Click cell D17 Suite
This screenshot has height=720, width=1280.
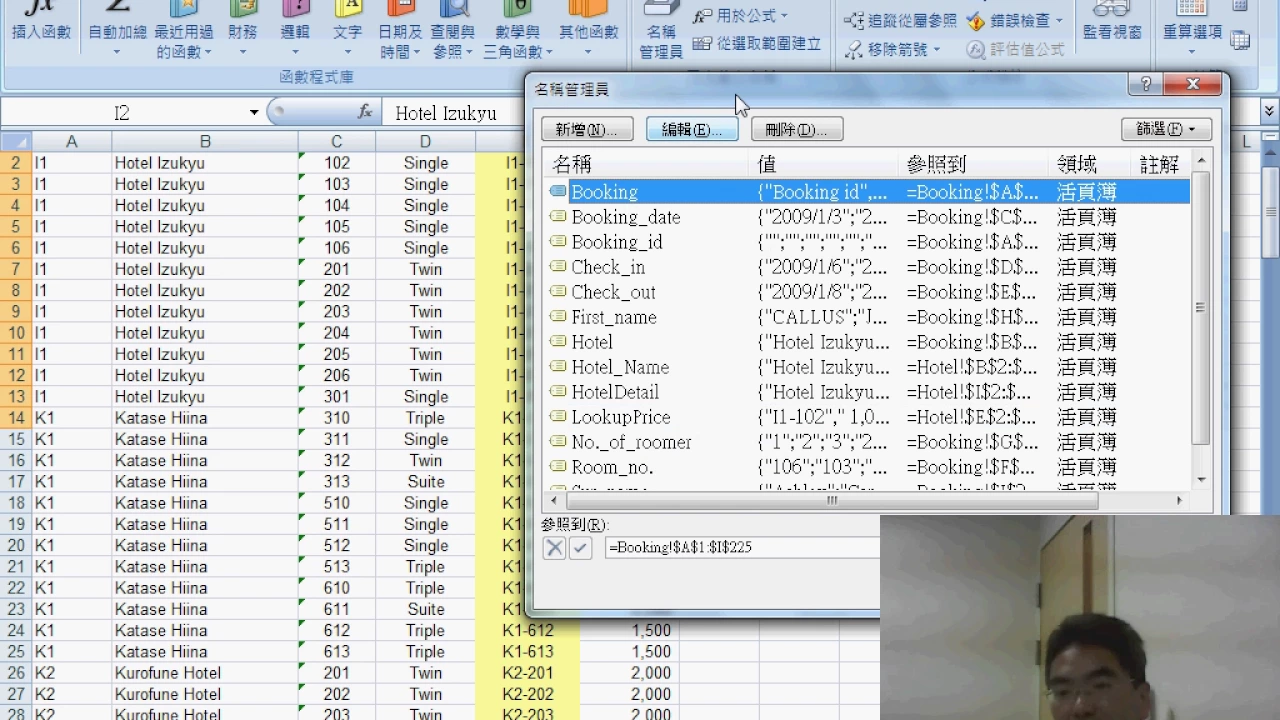(425, 482)
